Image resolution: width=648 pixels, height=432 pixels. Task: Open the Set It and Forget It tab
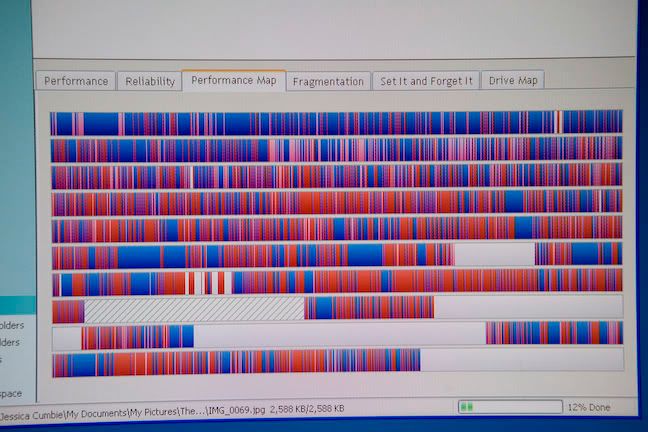(x=425, y=81)
